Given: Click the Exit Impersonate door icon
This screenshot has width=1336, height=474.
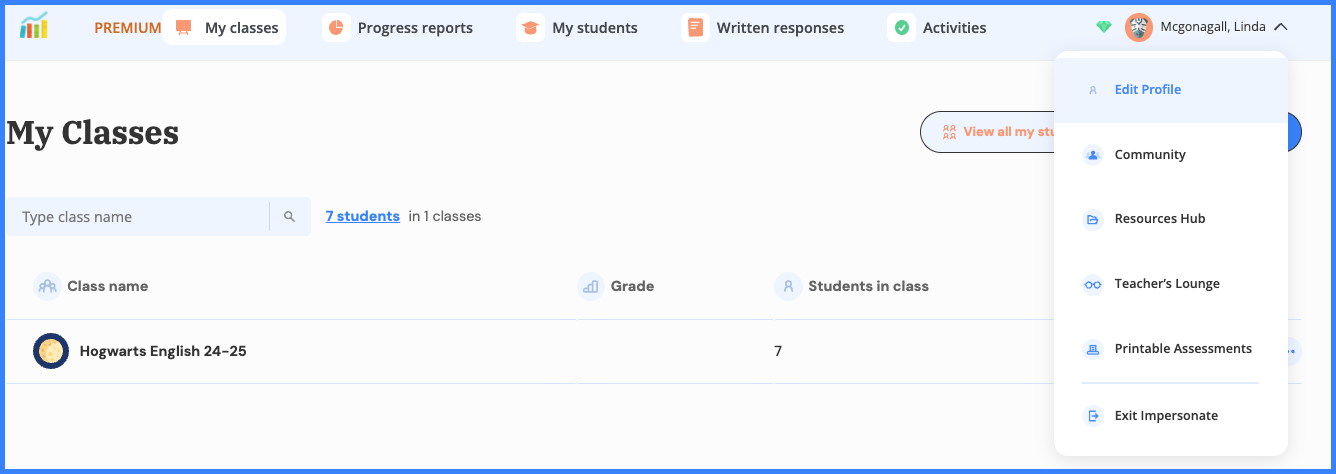Looking at the screenshot, I should coord(1093,416).
